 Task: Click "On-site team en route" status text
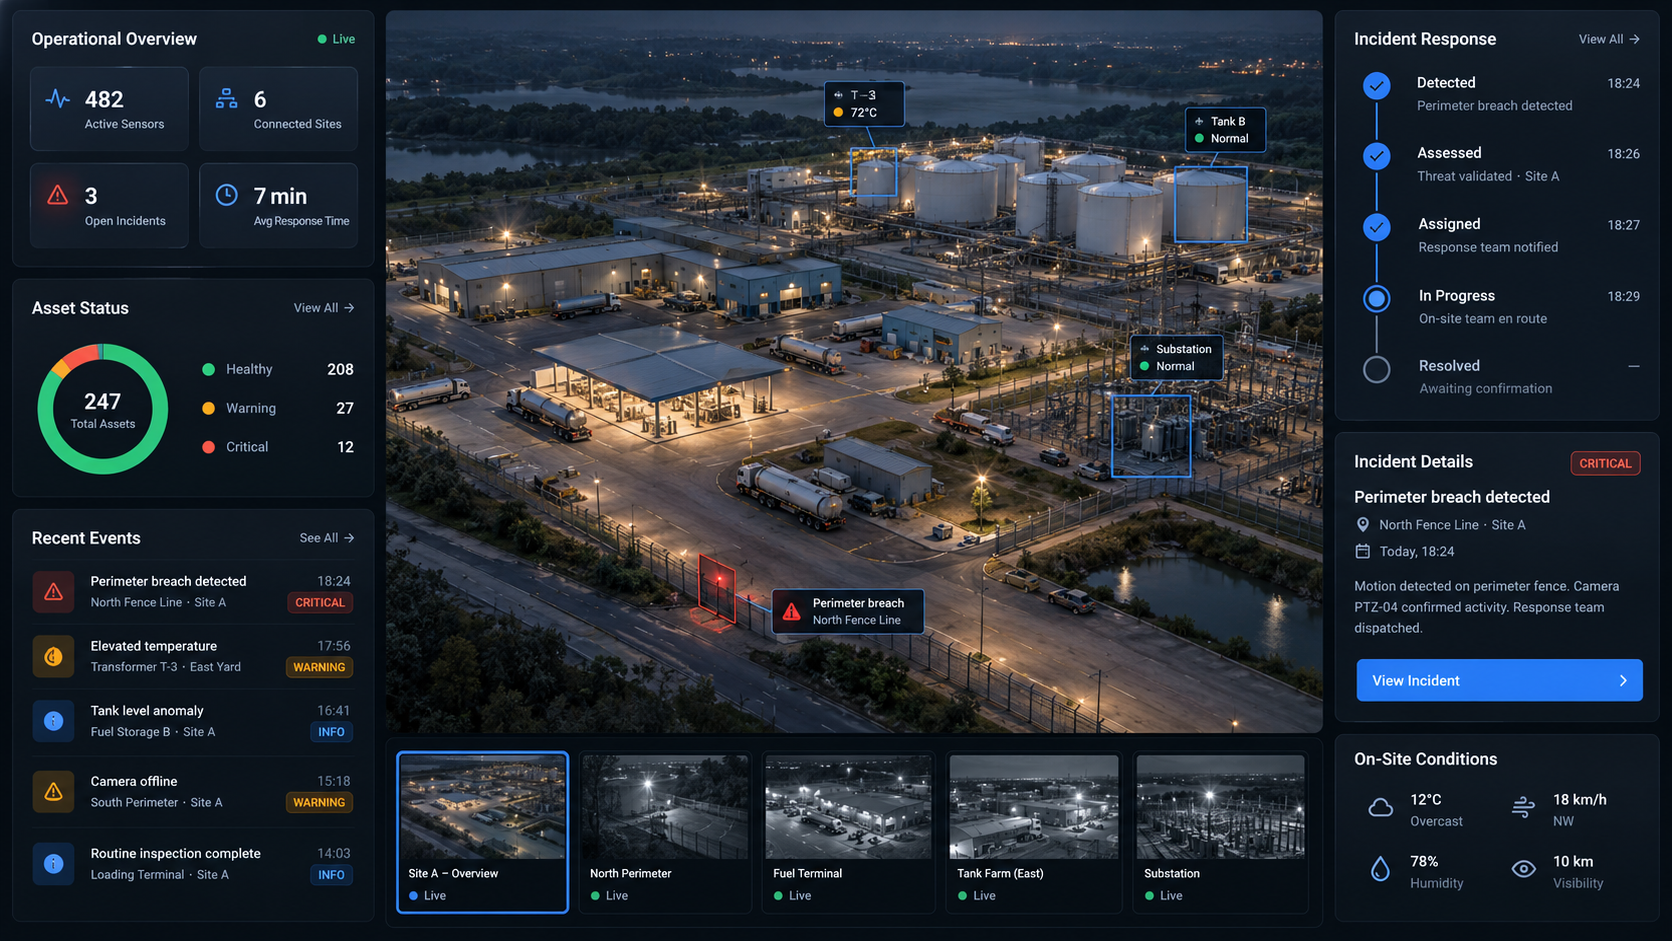point(1483,319)
